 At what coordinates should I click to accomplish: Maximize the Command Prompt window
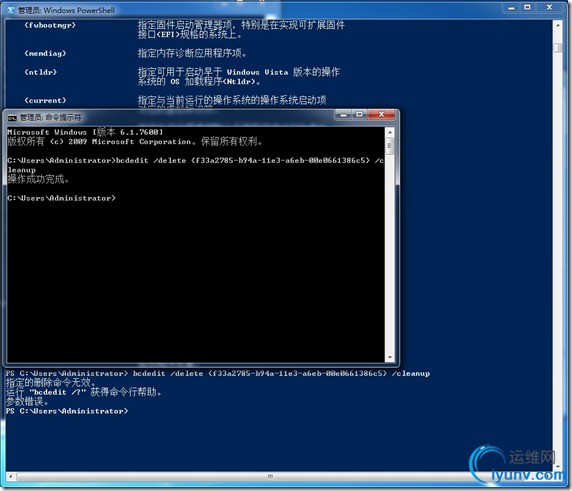[x=359, y=115]
